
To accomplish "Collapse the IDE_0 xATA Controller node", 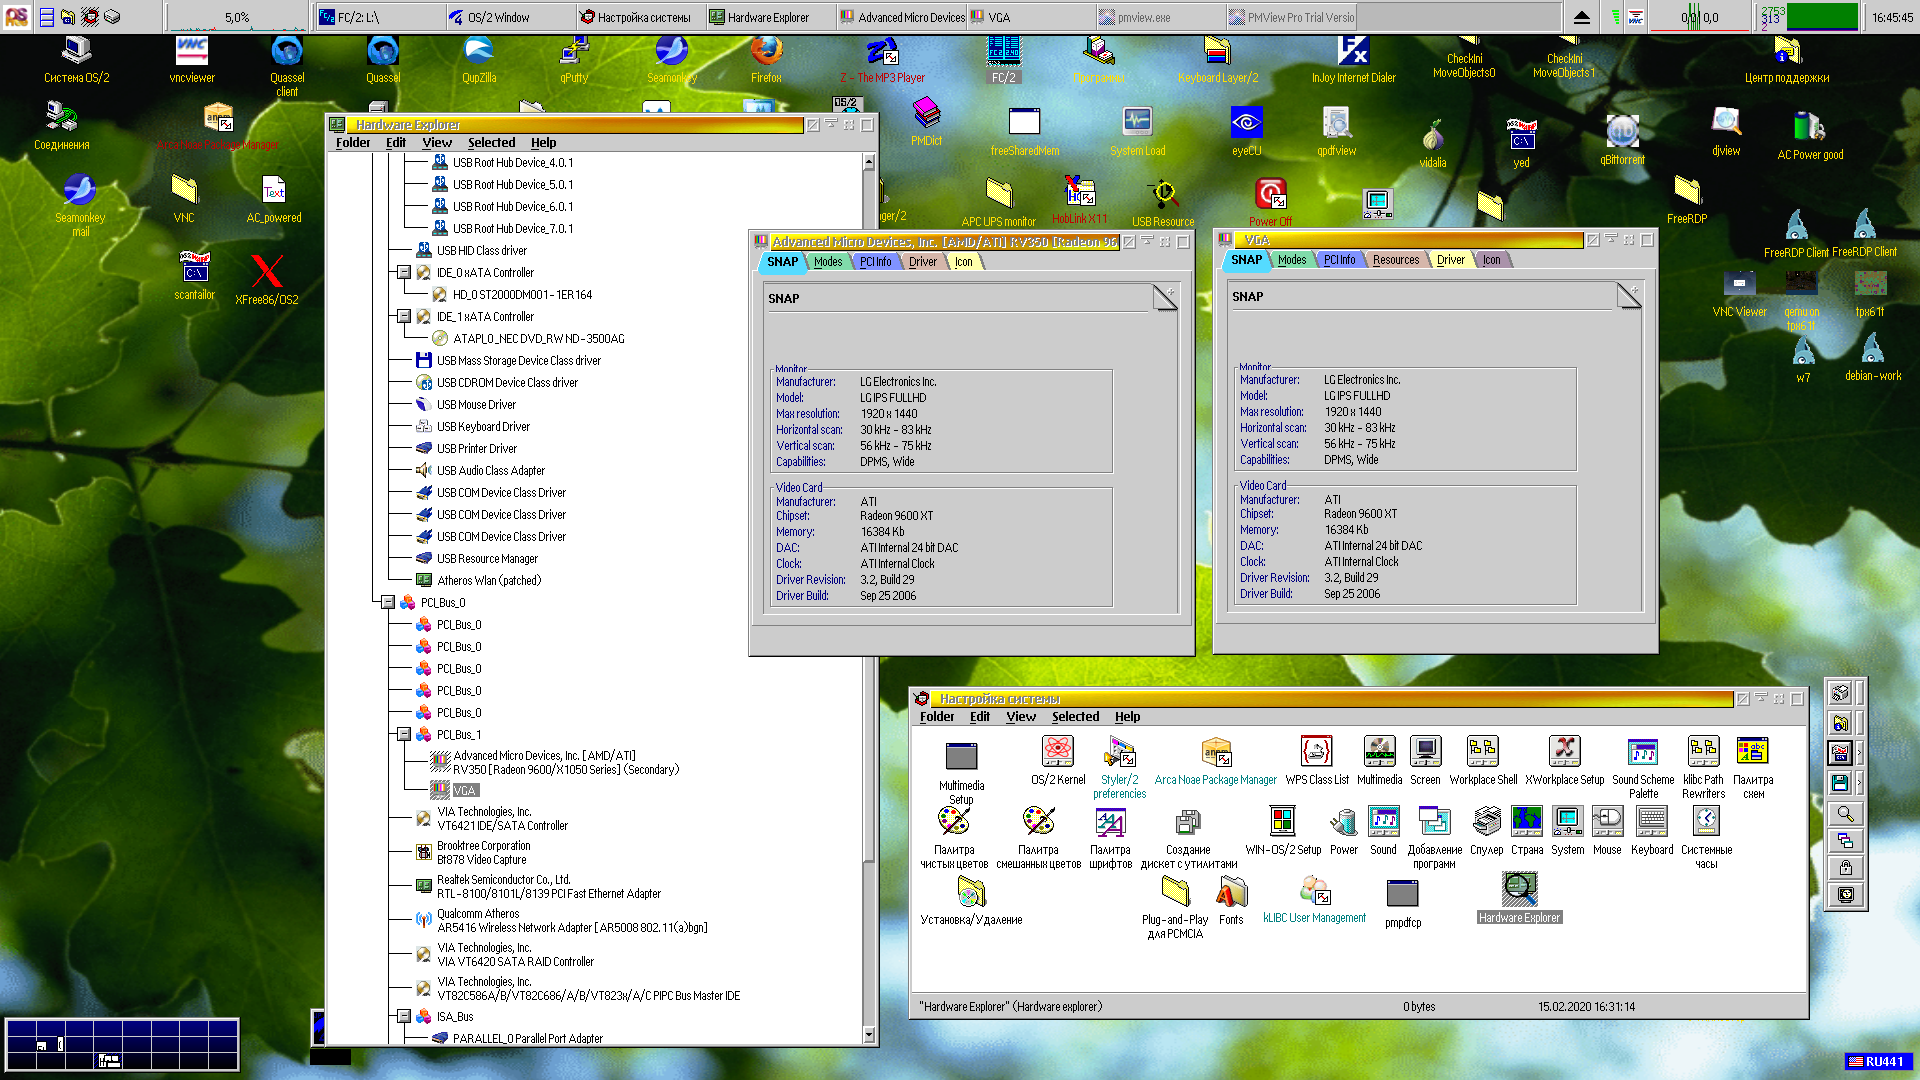I will [x=404, y=272].
